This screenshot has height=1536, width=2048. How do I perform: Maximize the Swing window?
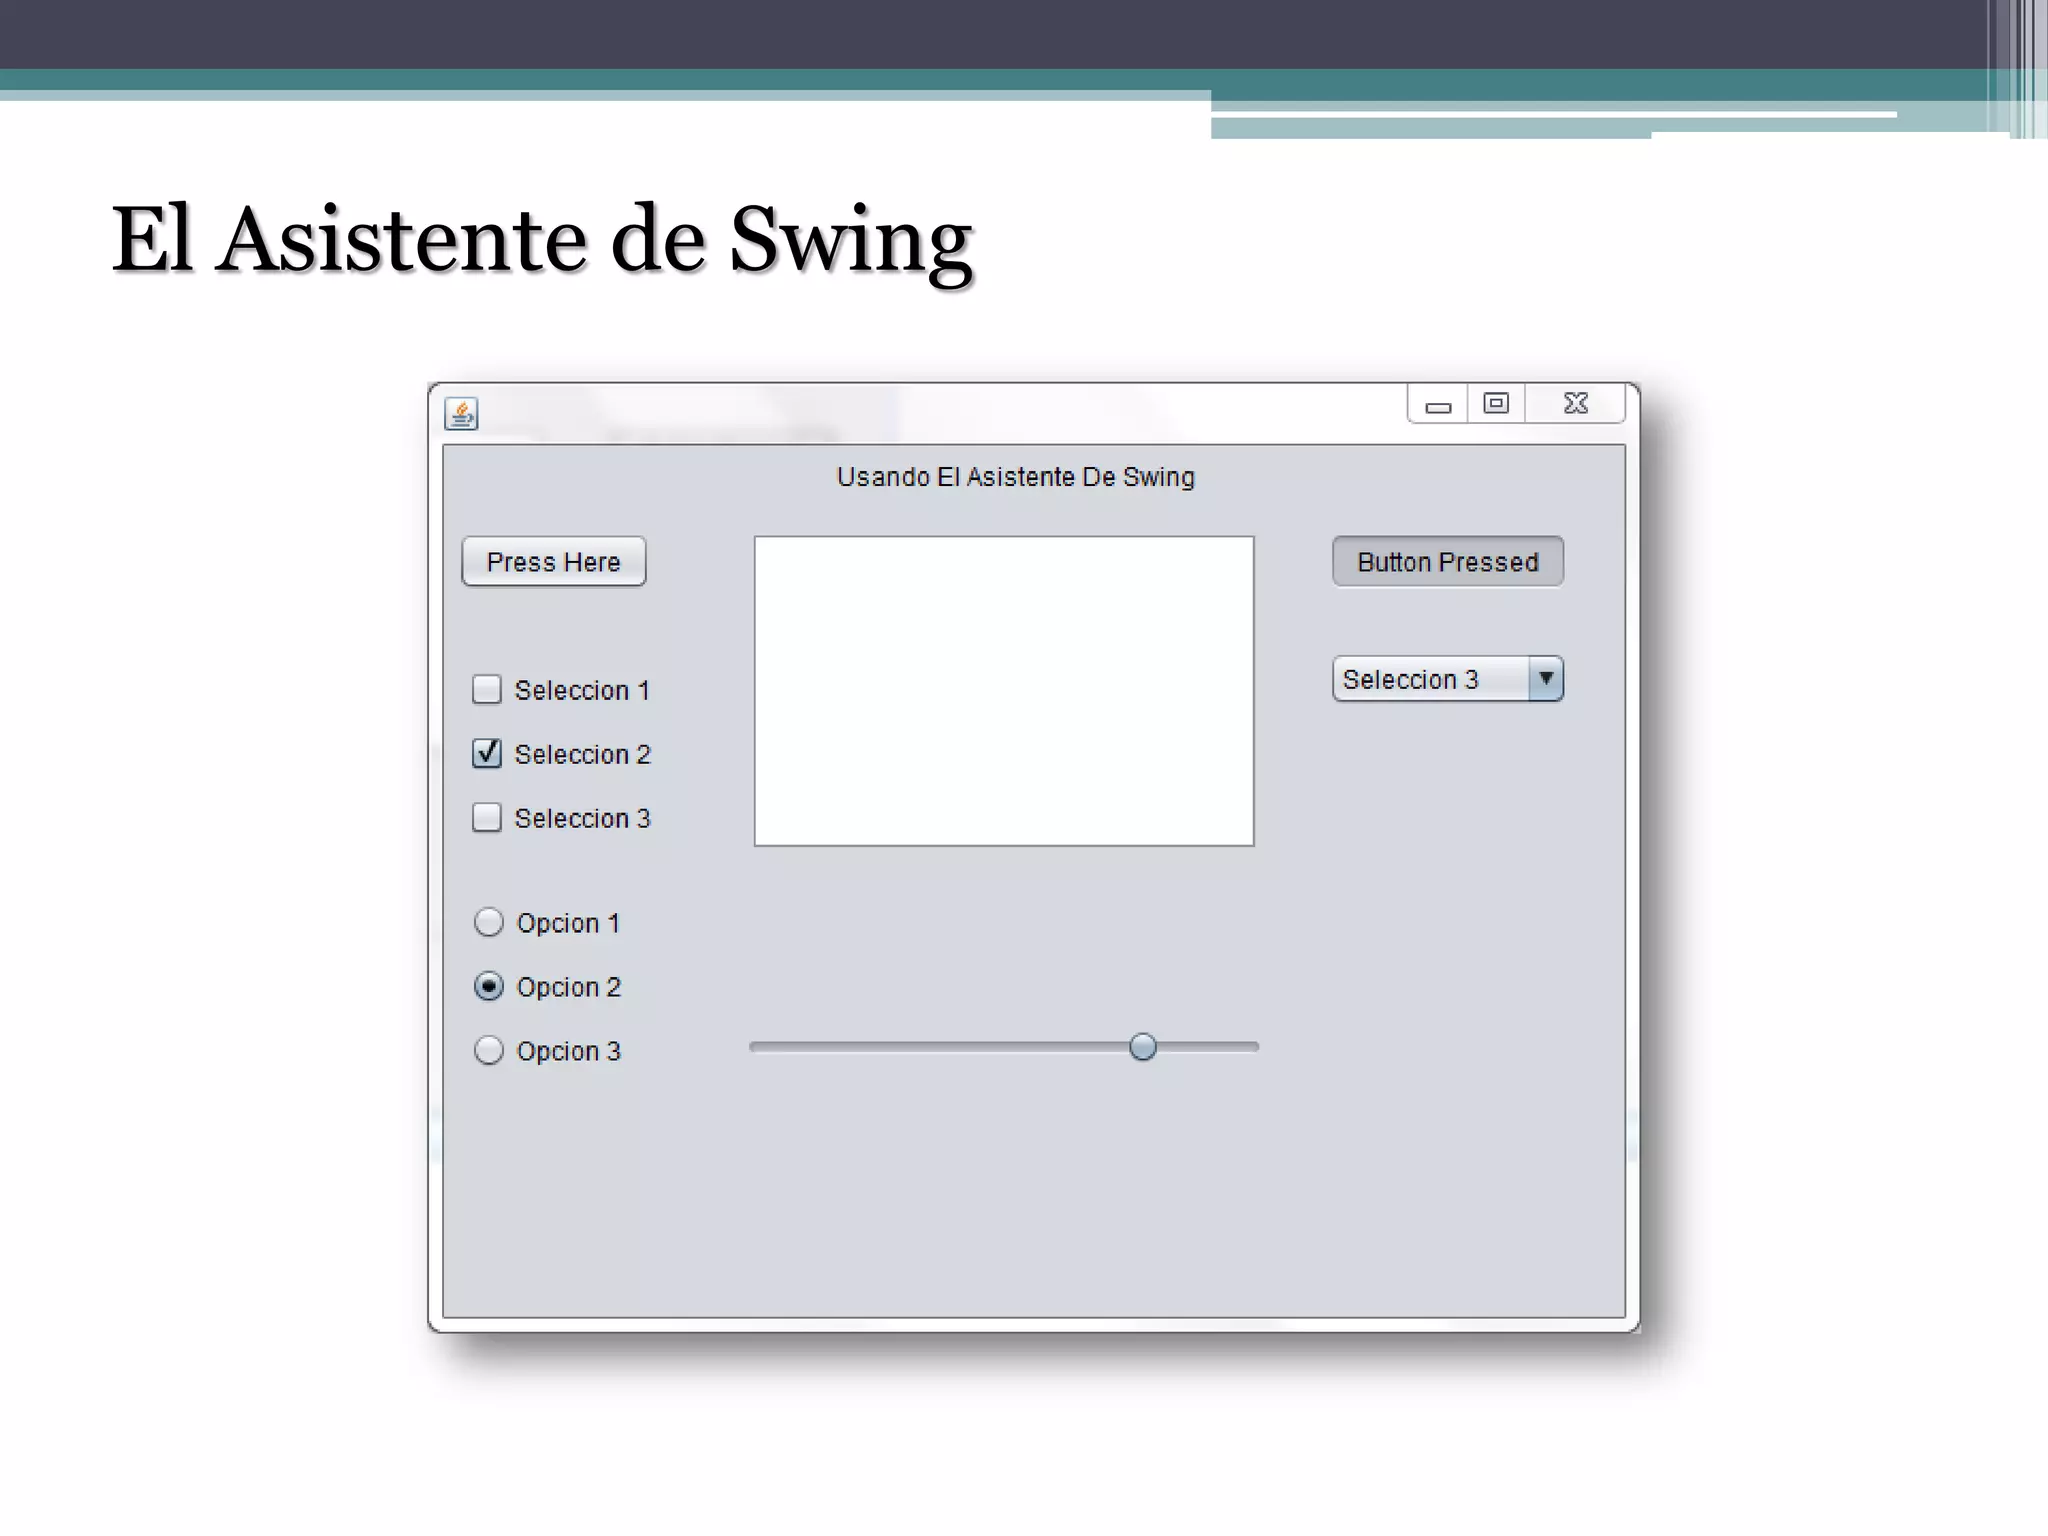[1496, 404]
